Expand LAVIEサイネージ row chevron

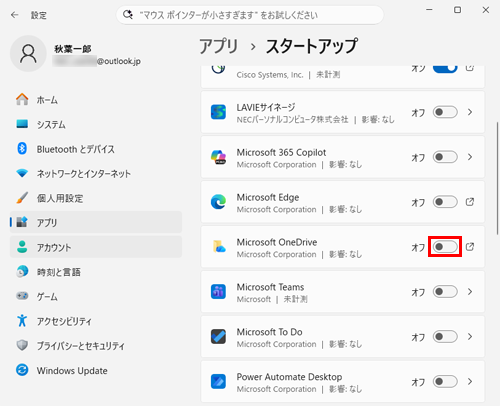click(470, 112)
